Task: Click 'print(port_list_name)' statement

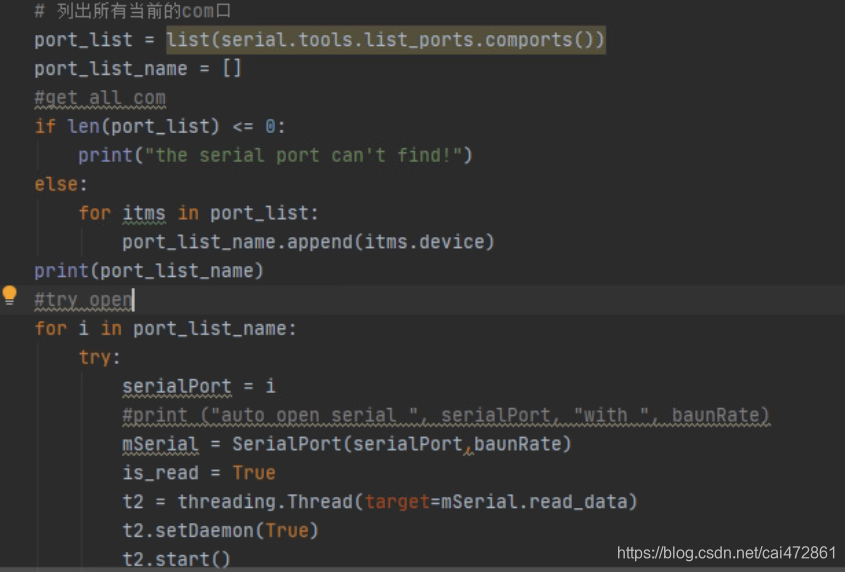Action: (x=149, y=271)
